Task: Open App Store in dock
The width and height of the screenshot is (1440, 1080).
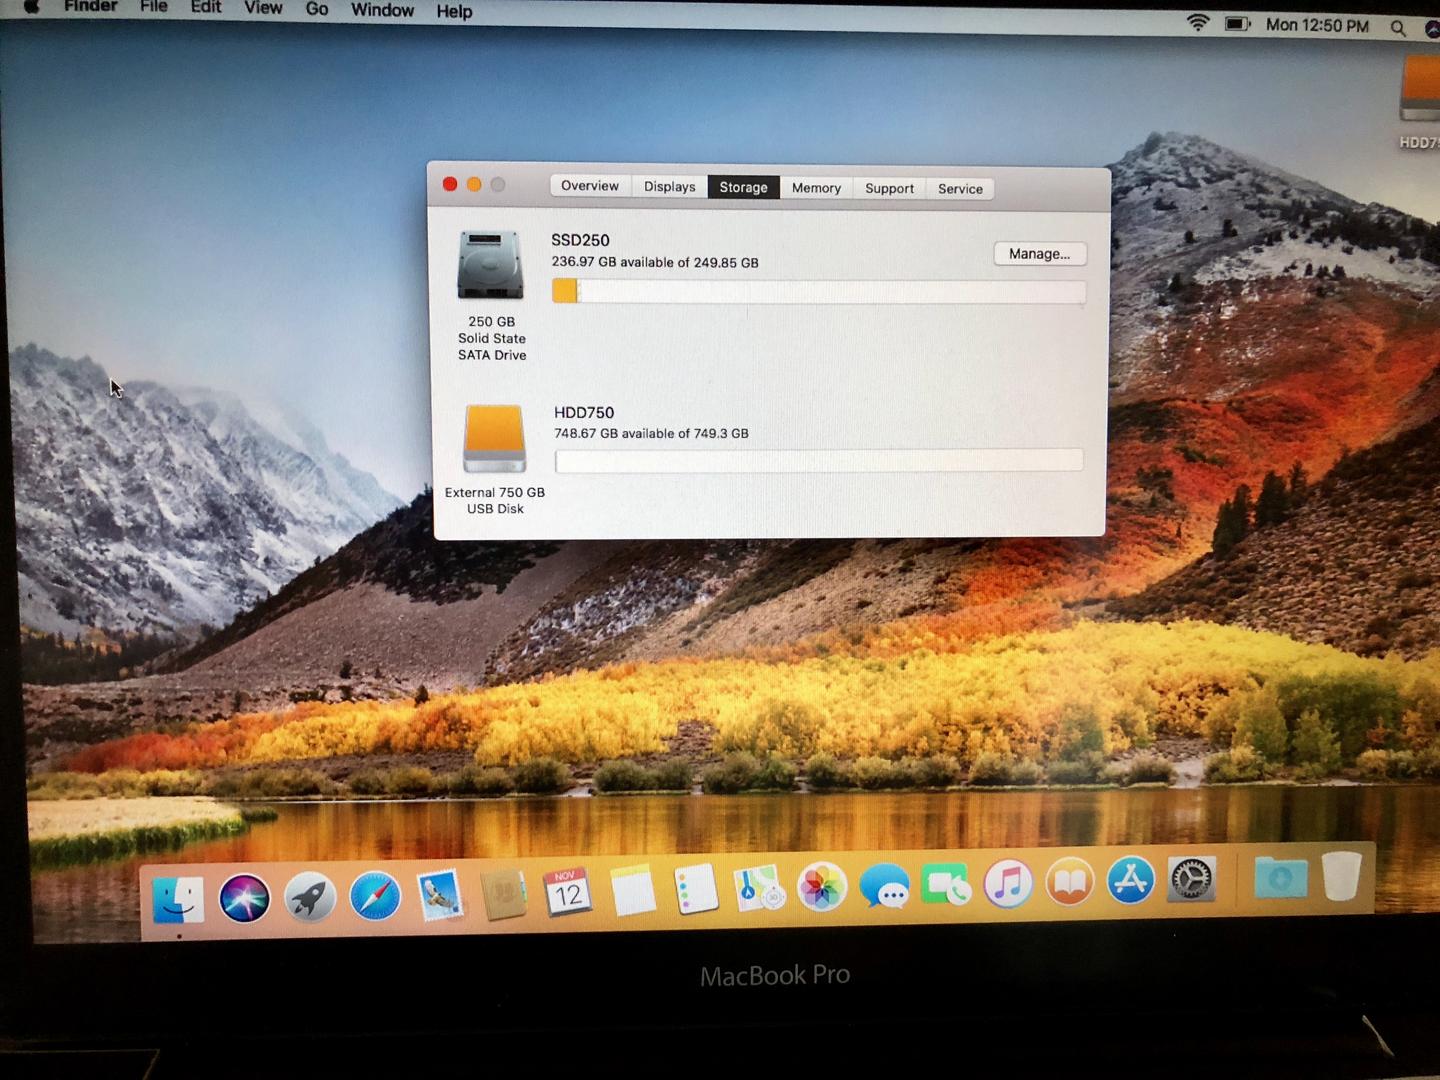Action: click(x=1131, y=880)
